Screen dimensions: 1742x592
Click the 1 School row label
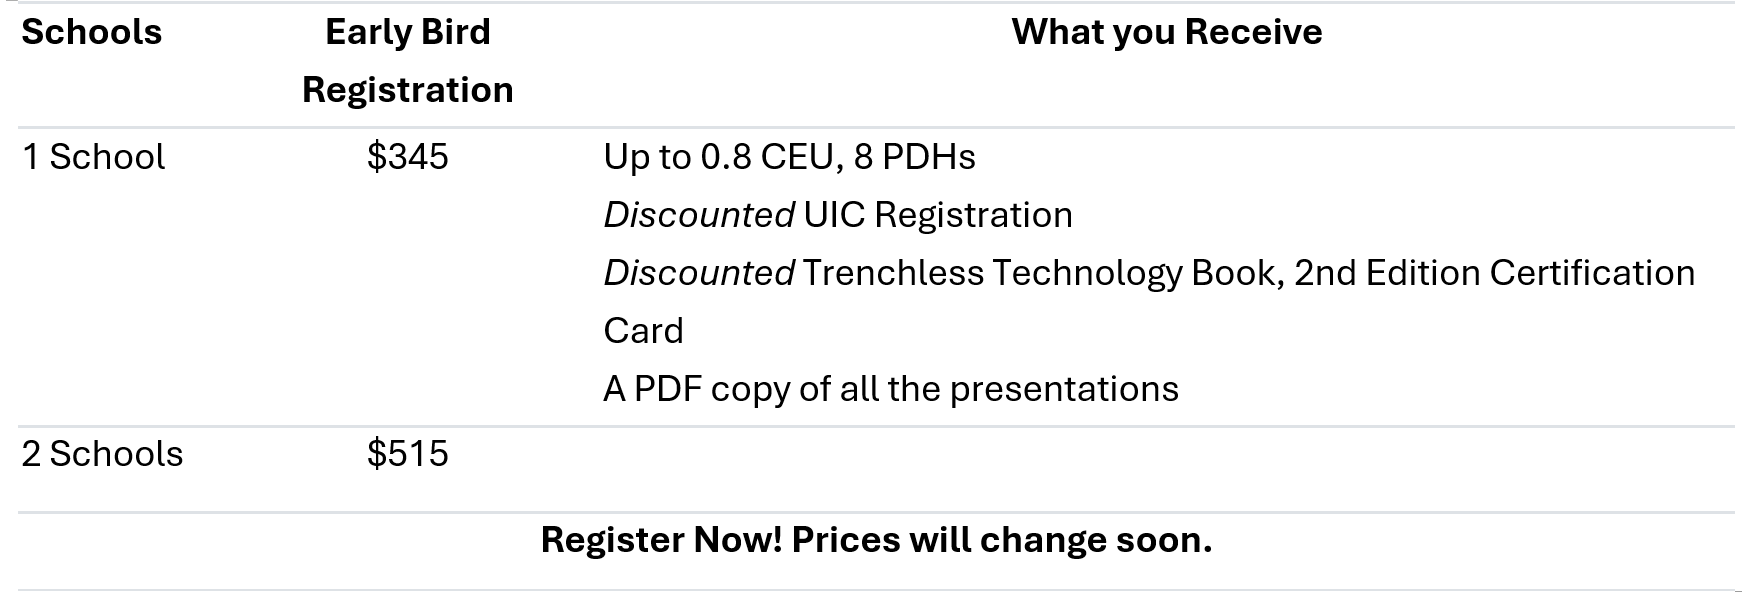93,157
